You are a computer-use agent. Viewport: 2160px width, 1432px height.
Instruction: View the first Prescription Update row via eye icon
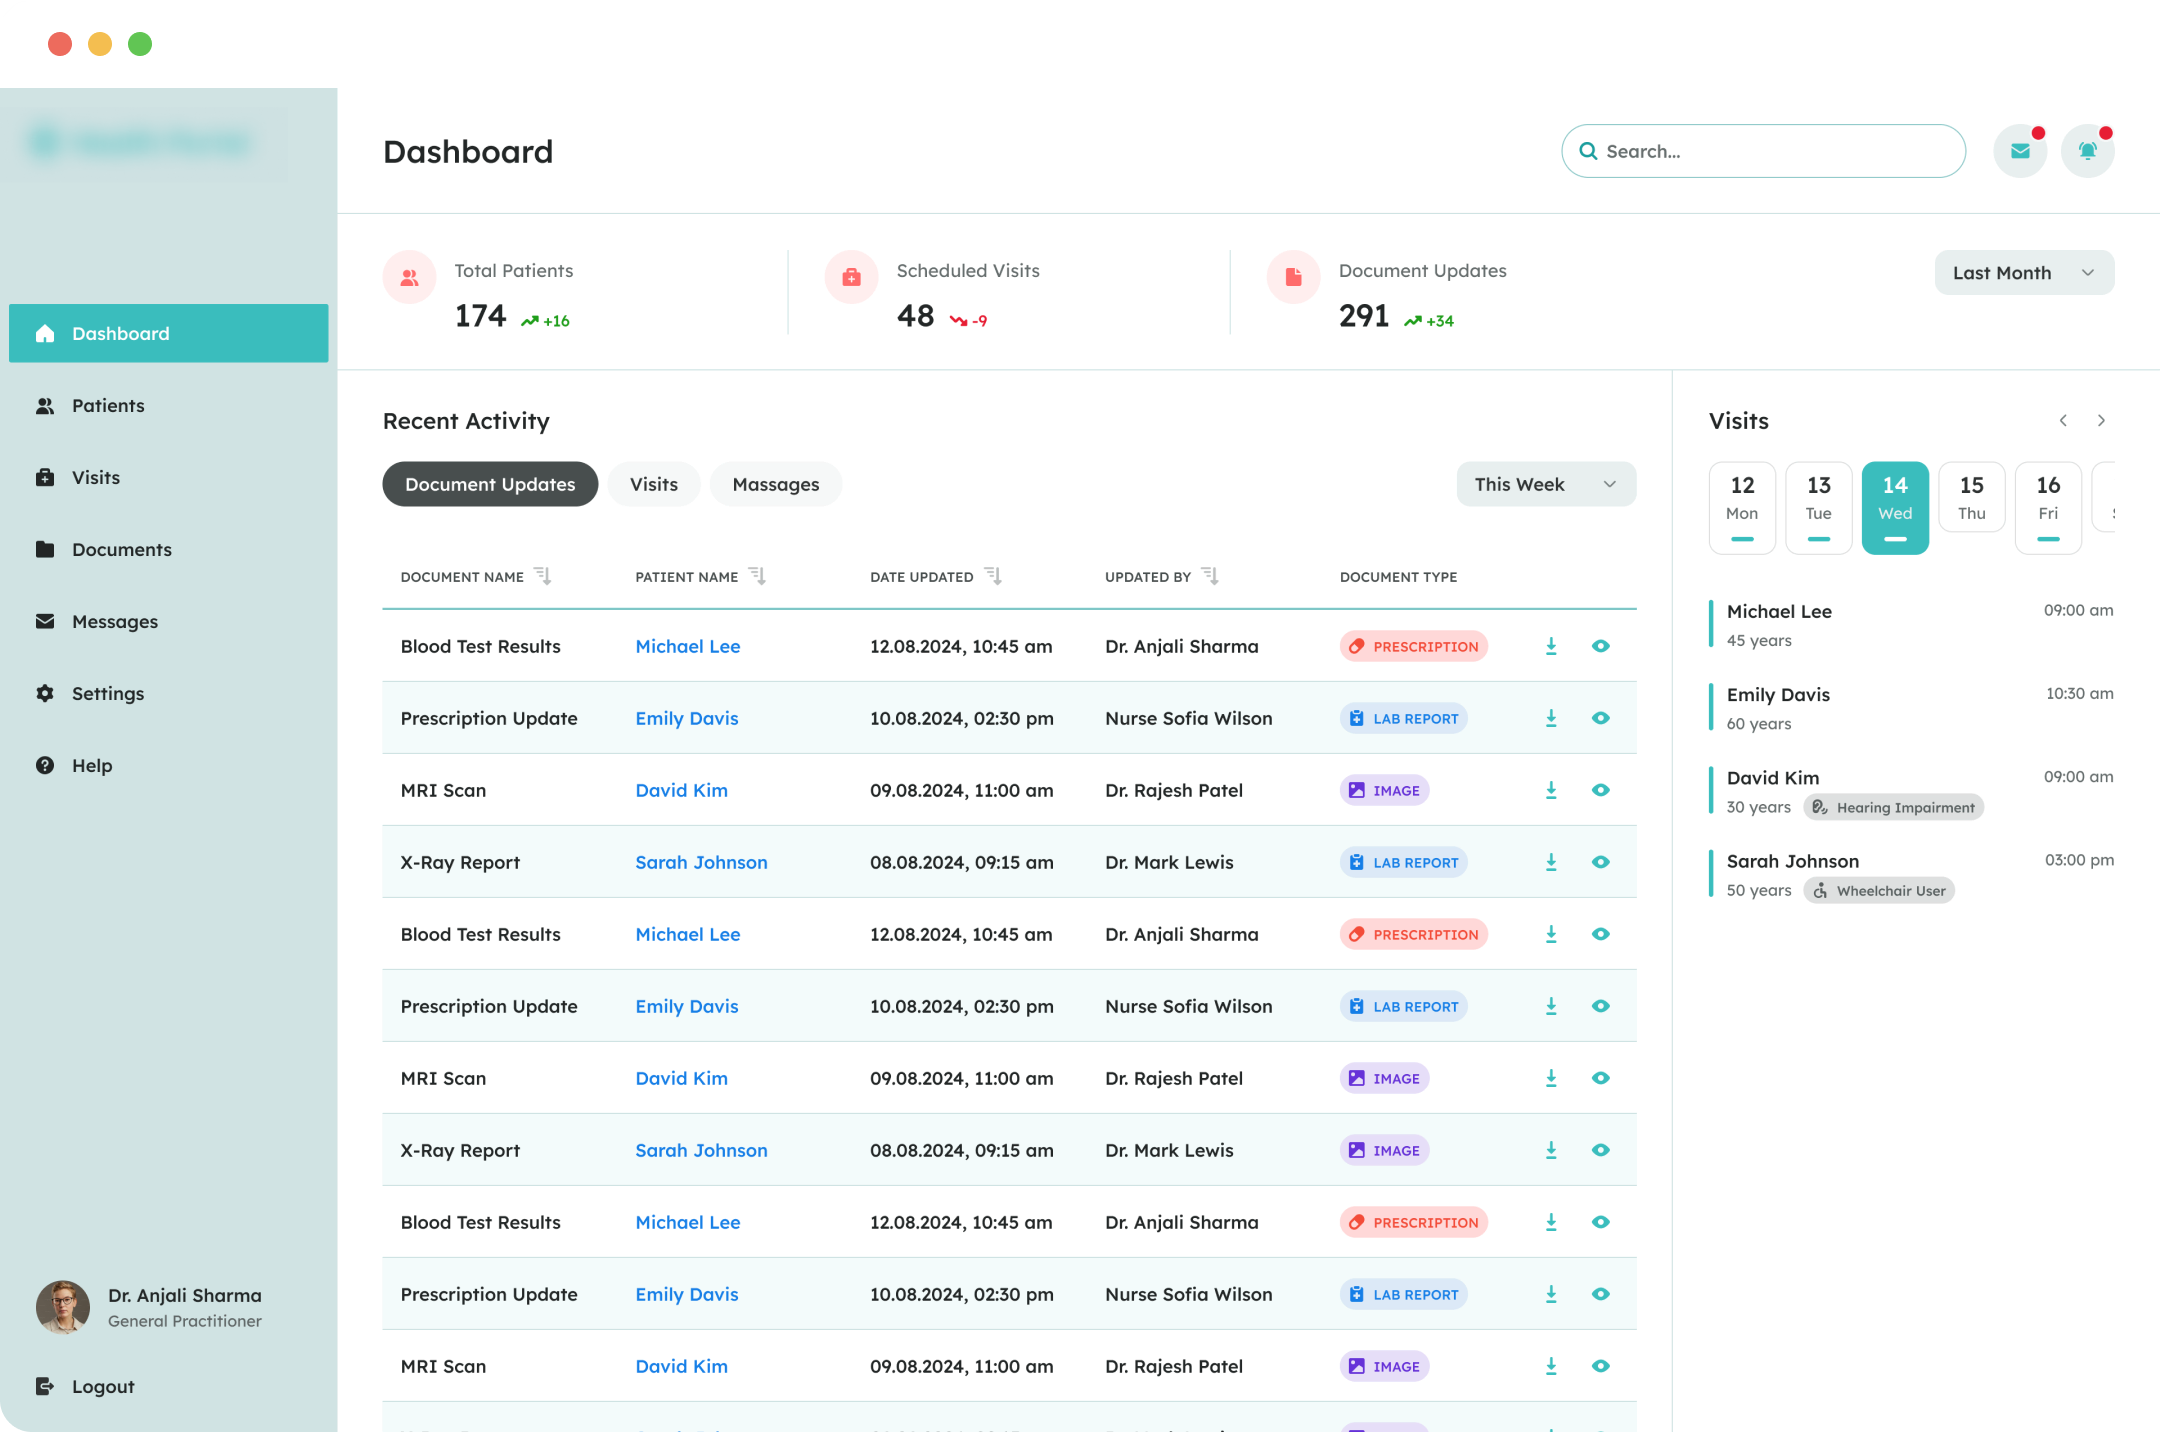tap(1601, 718)
